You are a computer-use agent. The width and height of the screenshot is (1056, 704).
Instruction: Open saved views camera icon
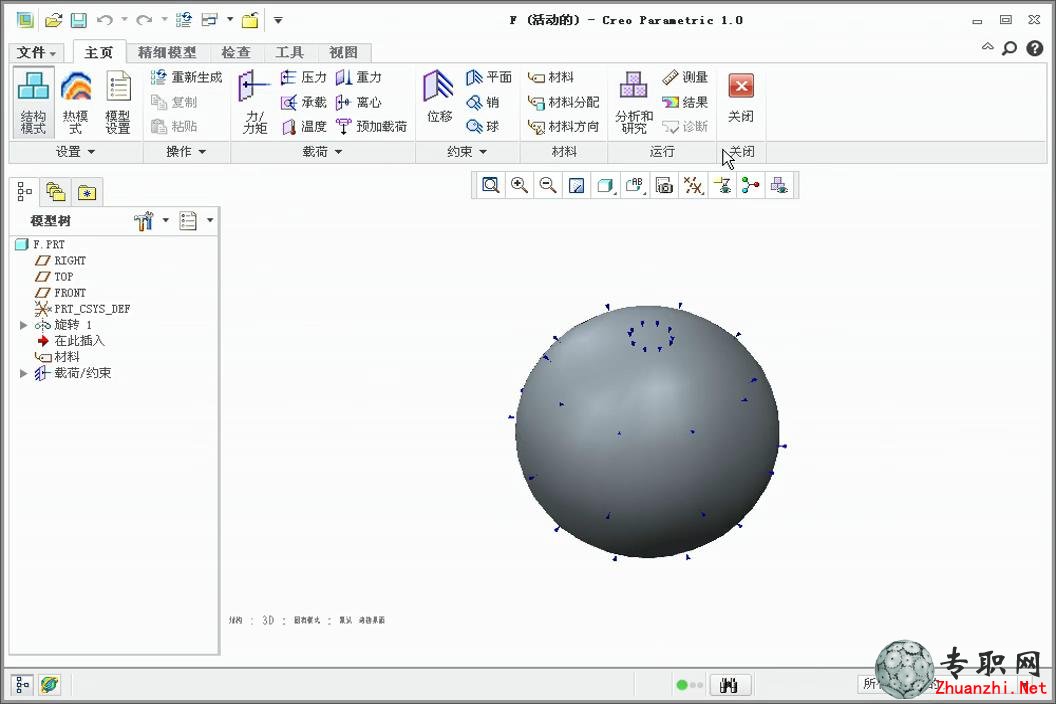[x=664, y=185]
